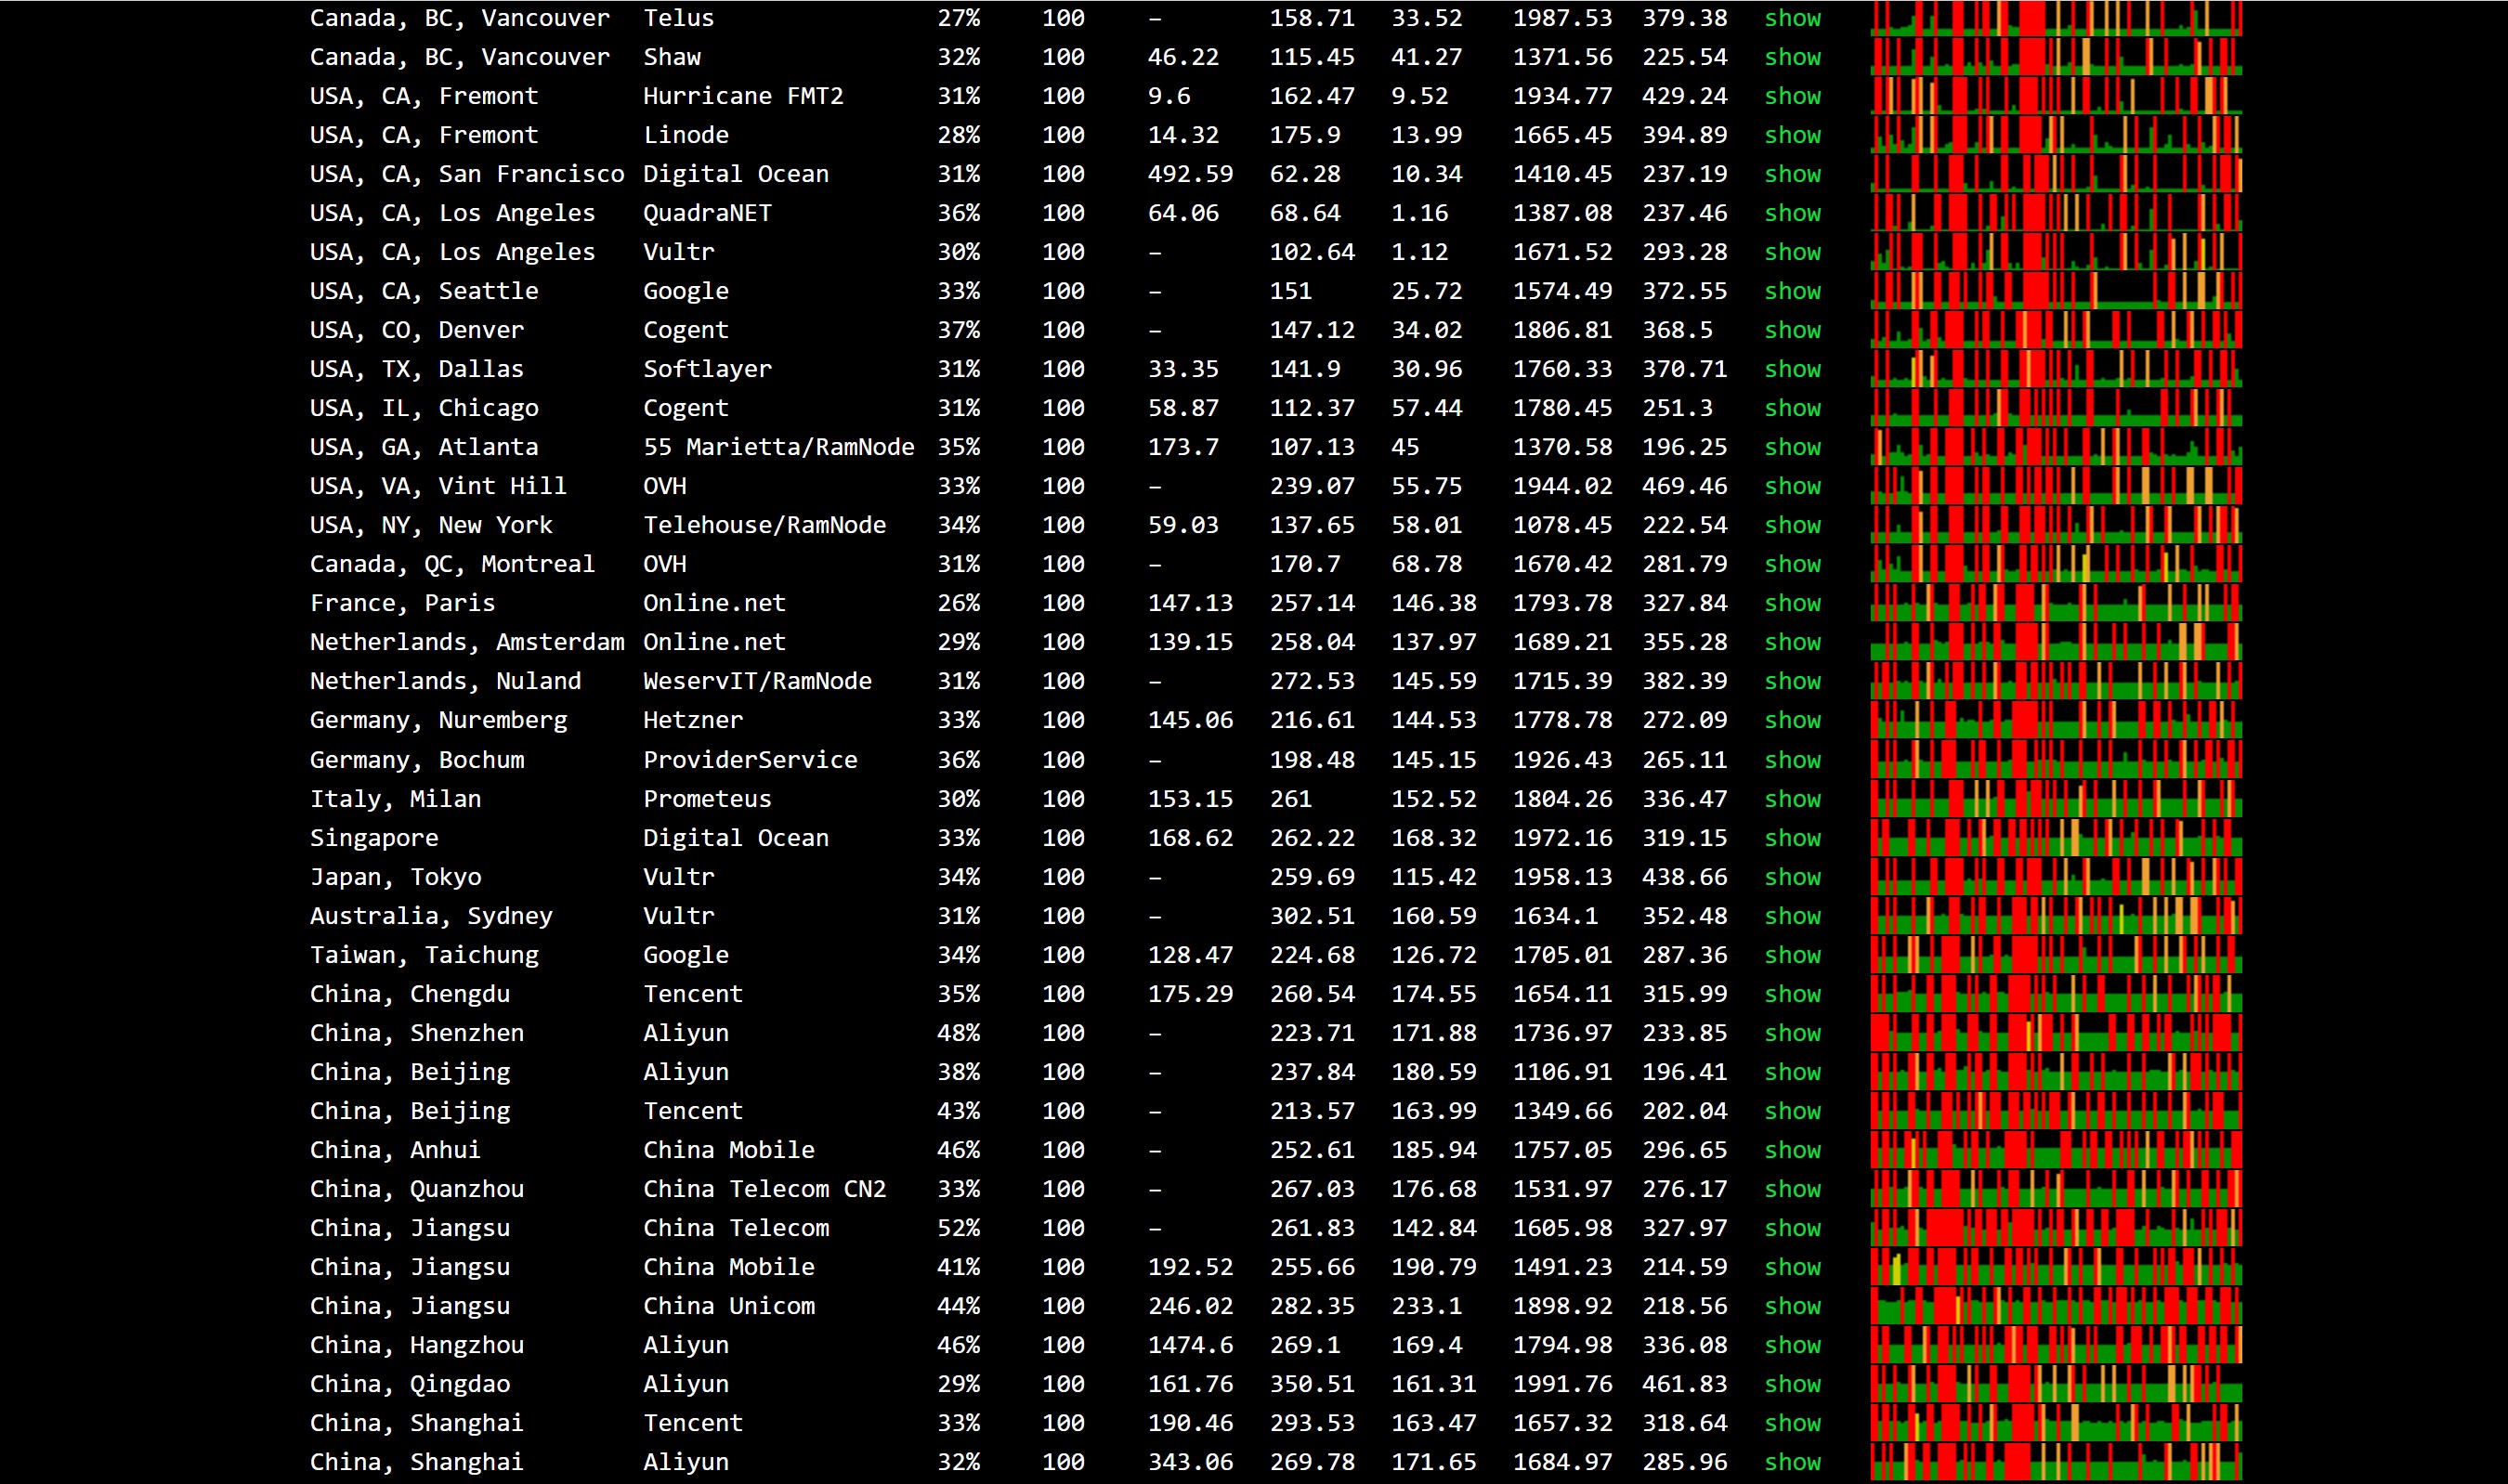Click latency graph for Linode Fremont row
Image resolution: width=2508 pixels, height=1484 pixels.
2055,135
